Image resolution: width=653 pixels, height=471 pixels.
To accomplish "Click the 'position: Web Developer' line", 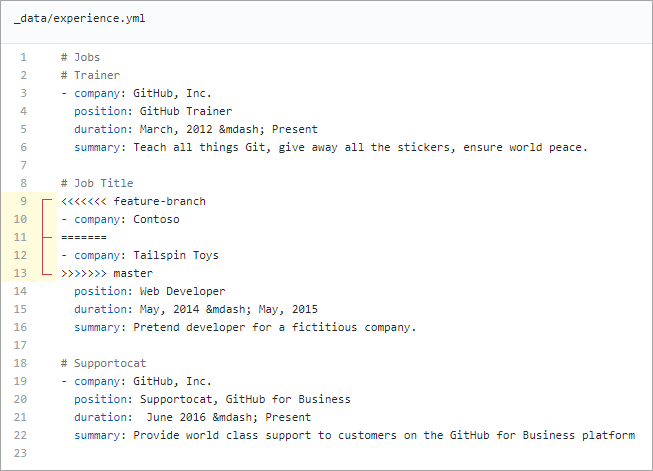I will click(149, 291).
